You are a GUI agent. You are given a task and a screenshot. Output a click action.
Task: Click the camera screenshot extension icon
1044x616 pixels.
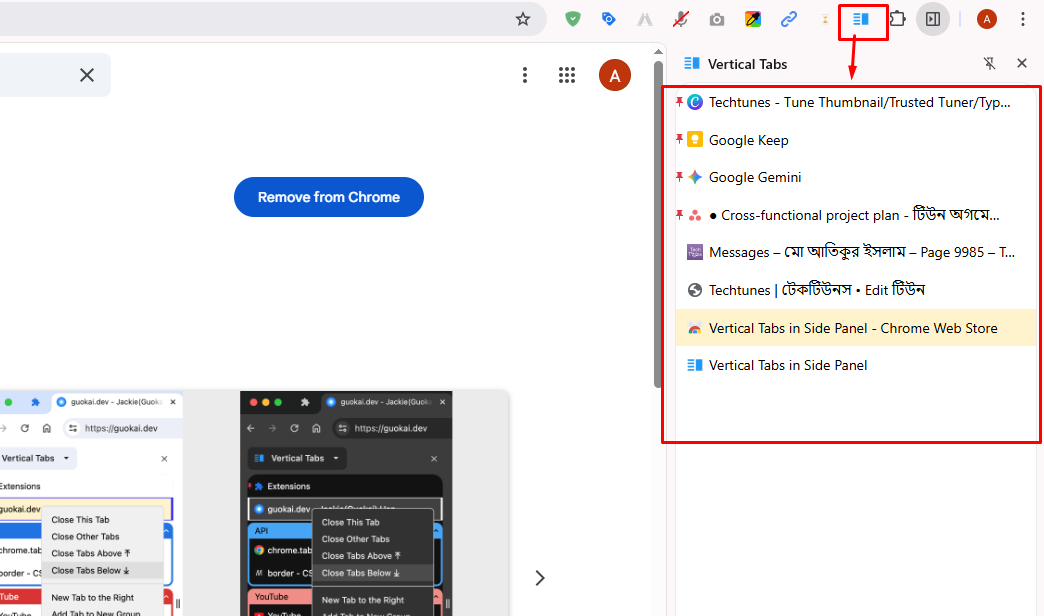tap(717, 18)
